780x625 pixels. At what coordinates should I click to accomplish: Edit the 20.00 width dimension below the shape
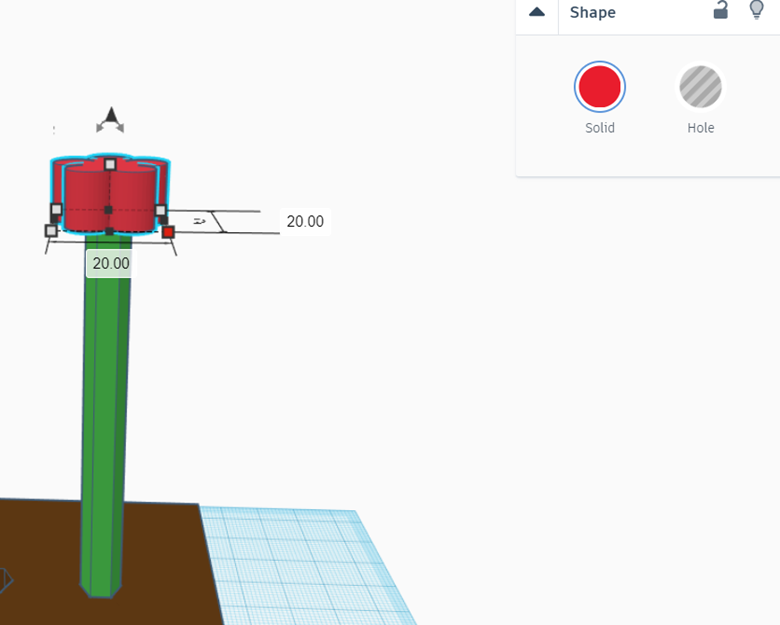(111, 263)
